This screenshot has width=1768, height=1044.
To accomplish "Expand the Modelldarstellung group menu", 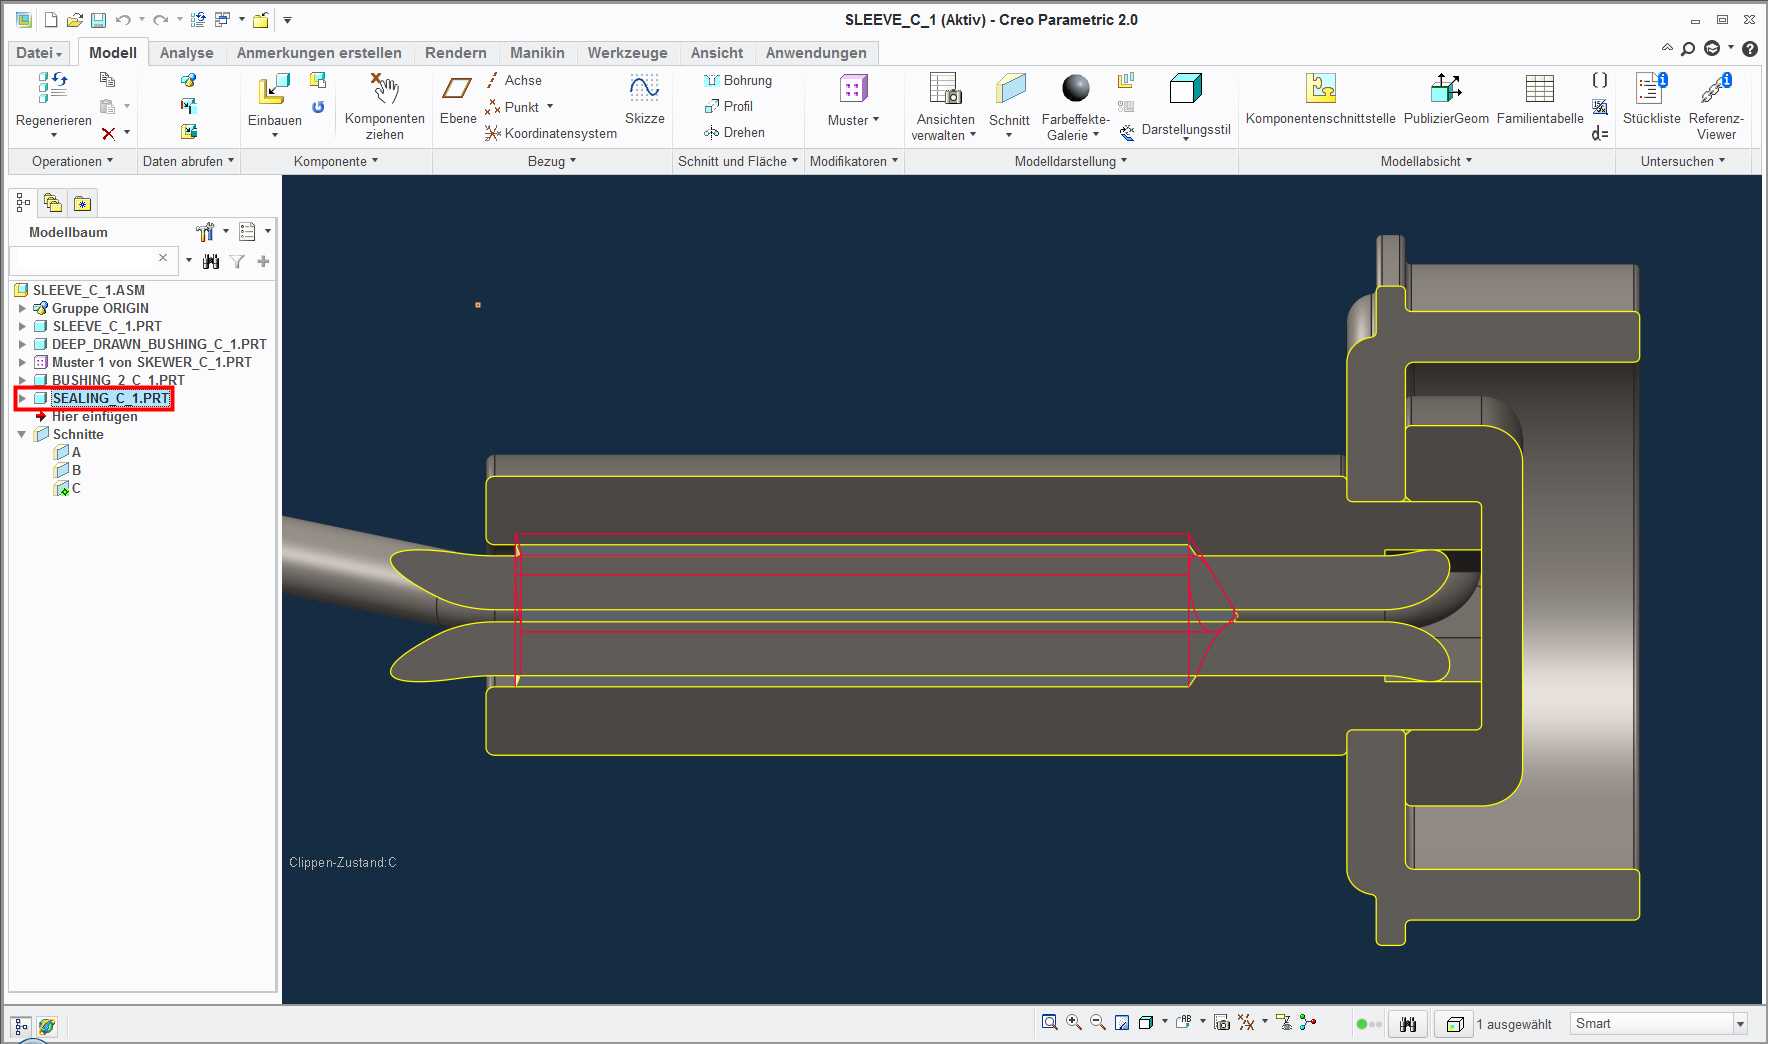I will [1070, 161].
